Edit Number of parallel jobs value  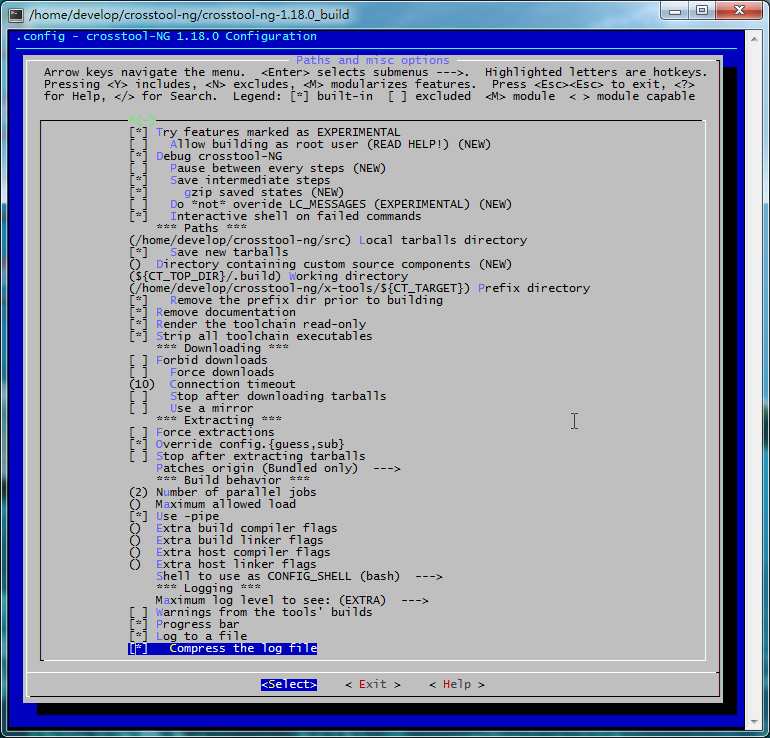[222, 492]
